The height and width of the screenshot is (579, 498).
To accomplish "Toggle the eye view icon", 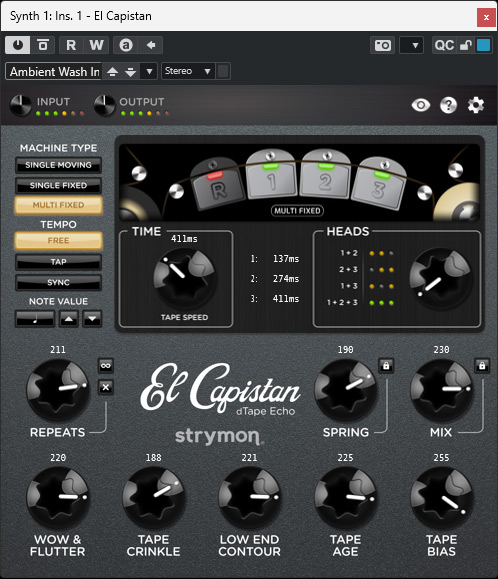I will [420, 105].
